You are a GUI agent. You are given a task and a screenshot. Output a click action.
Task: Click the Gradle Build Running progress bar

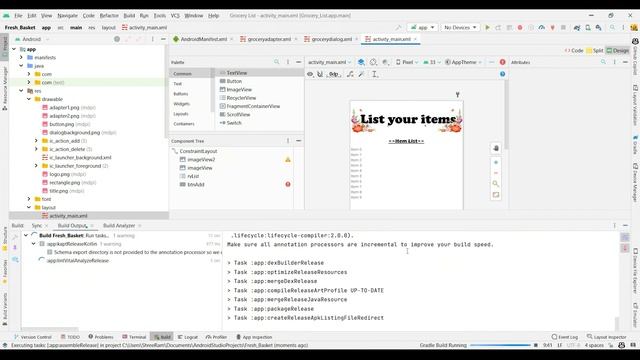pyautogui.click(x=500, y=345)
